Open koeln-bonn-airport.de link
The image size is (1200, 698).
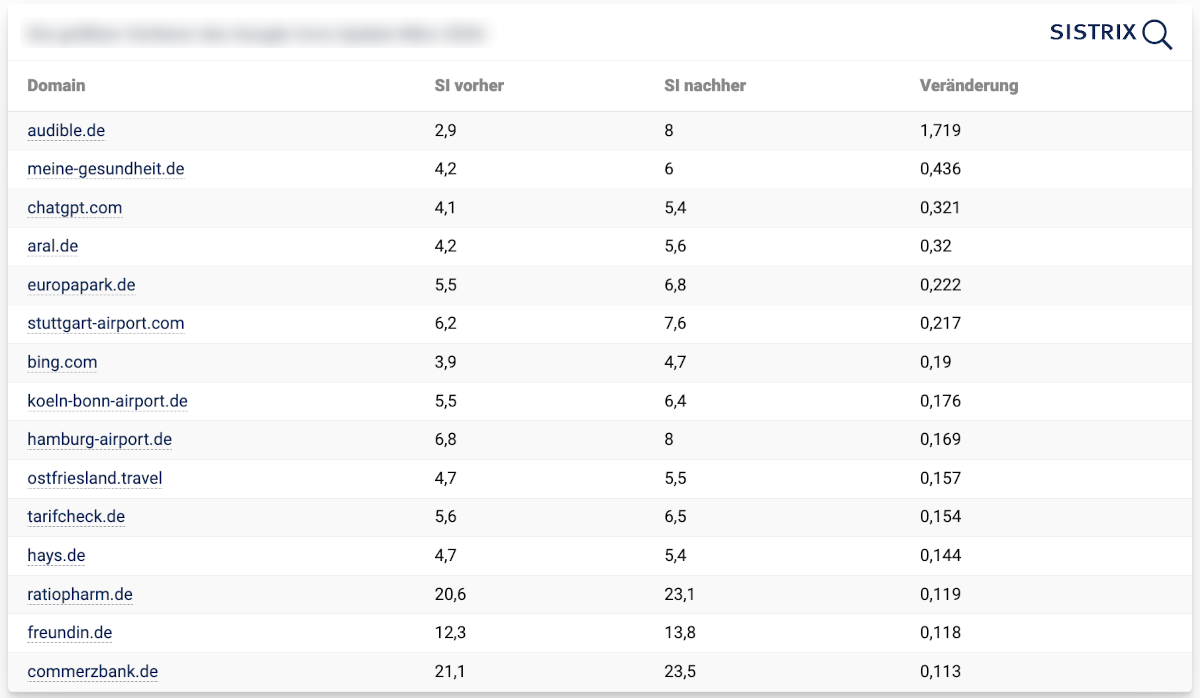click(x=107, y=401)
